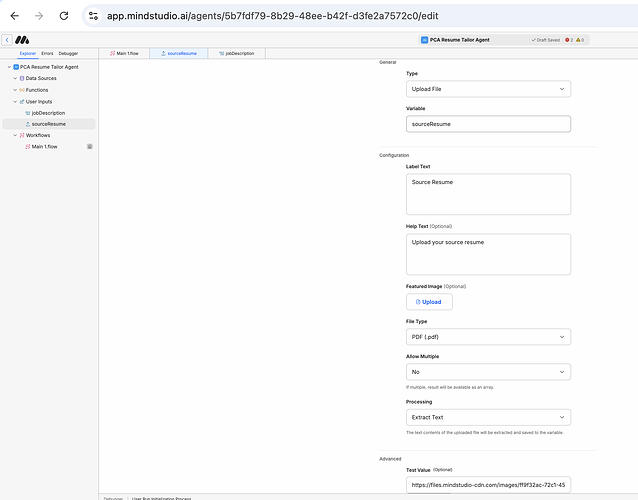Open the Type dropdown showing Upload File
This screenshot has height=500, width=638.
click(488, 89)
